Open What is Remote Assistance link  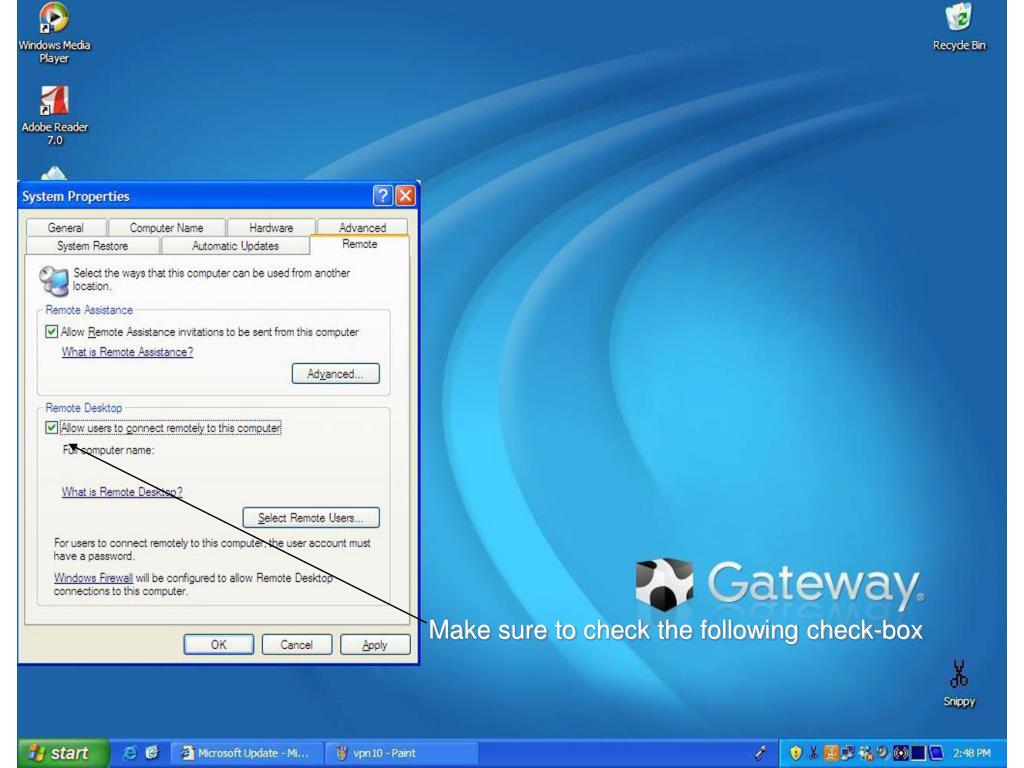point(127,352)
